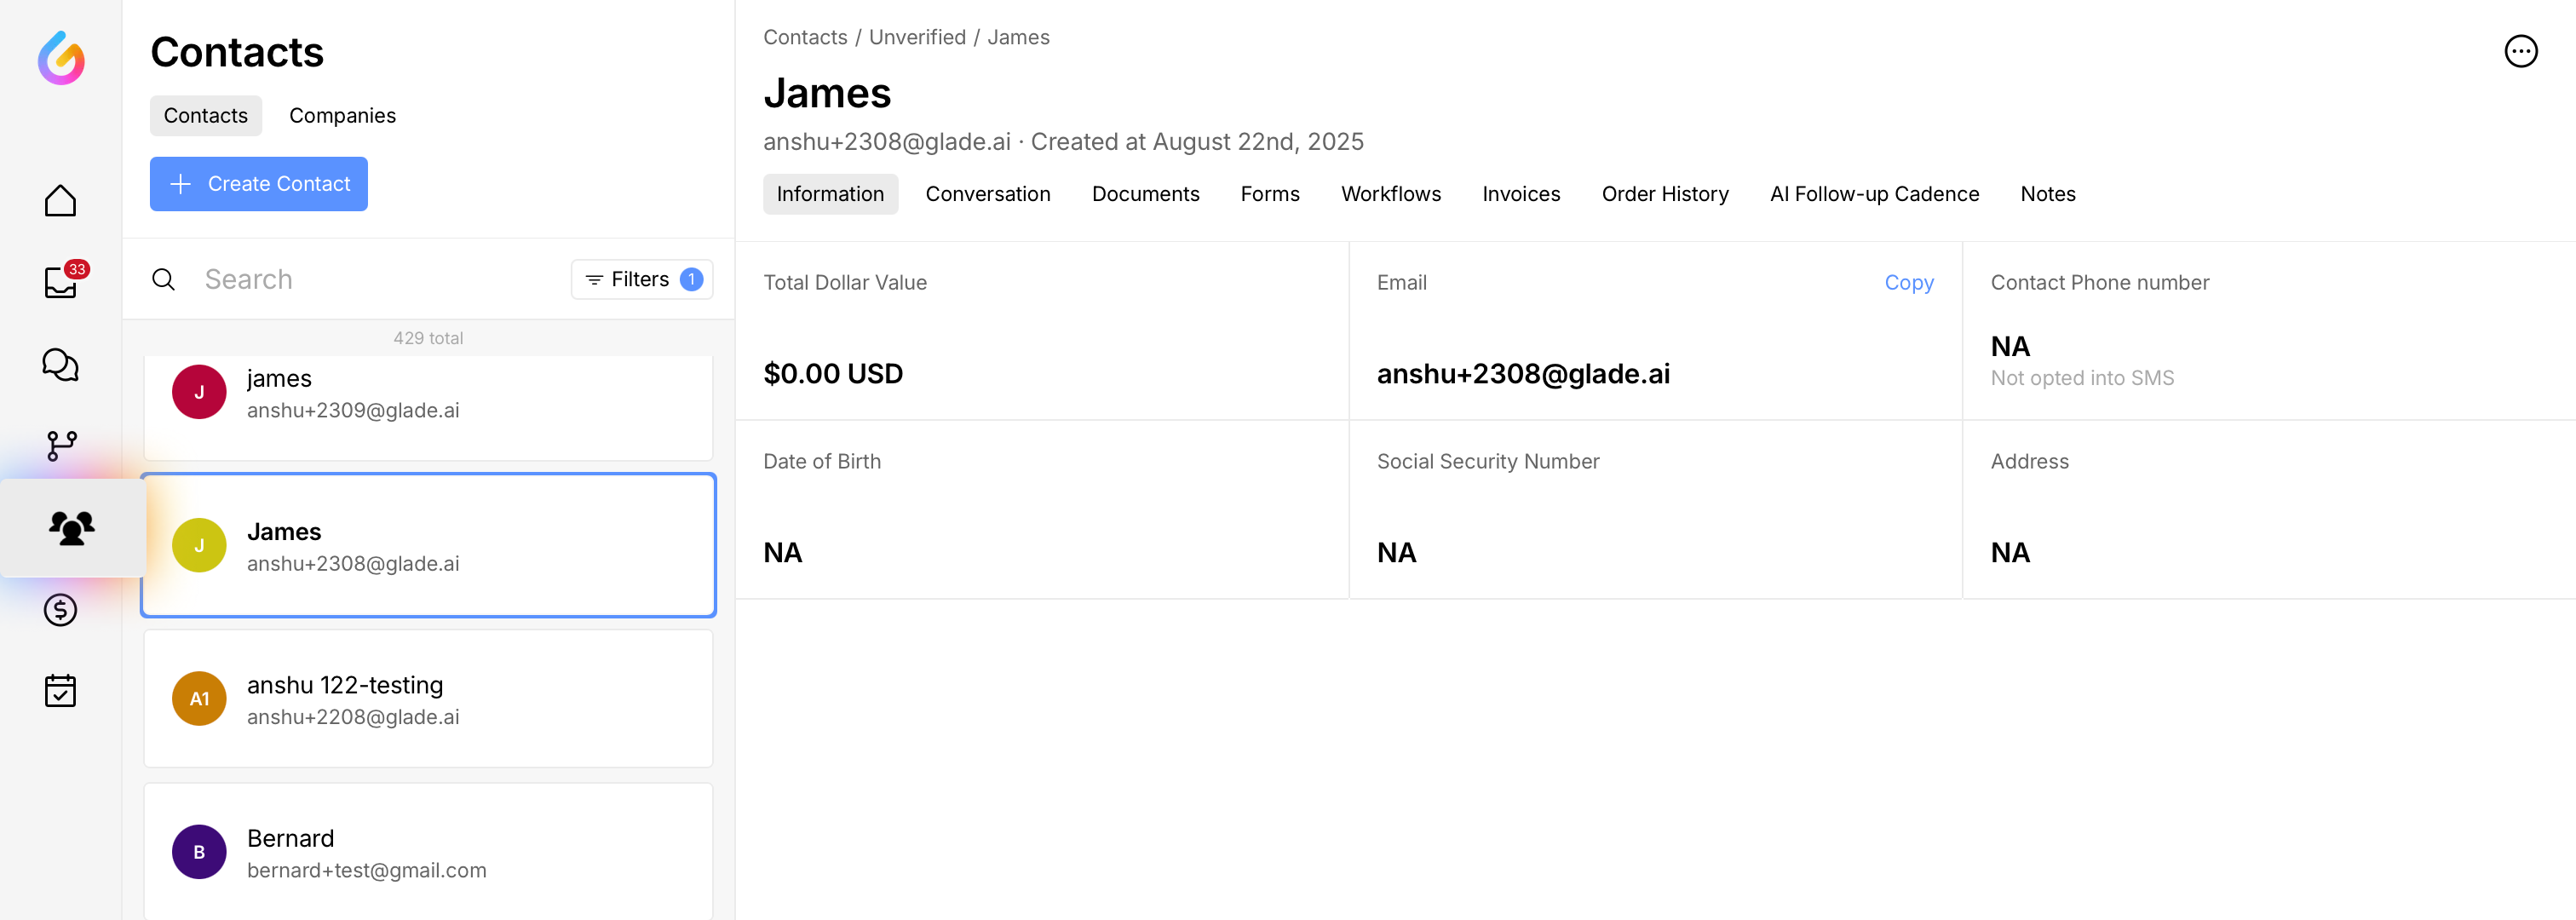Select the Contacts people icon
Screen dimensions: 2576x920
[x=71, y=527]
